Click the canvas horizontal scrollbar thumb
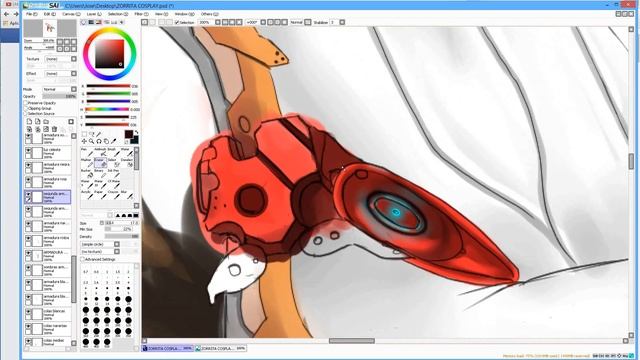640x360 pixels. (x=351, y=341)
